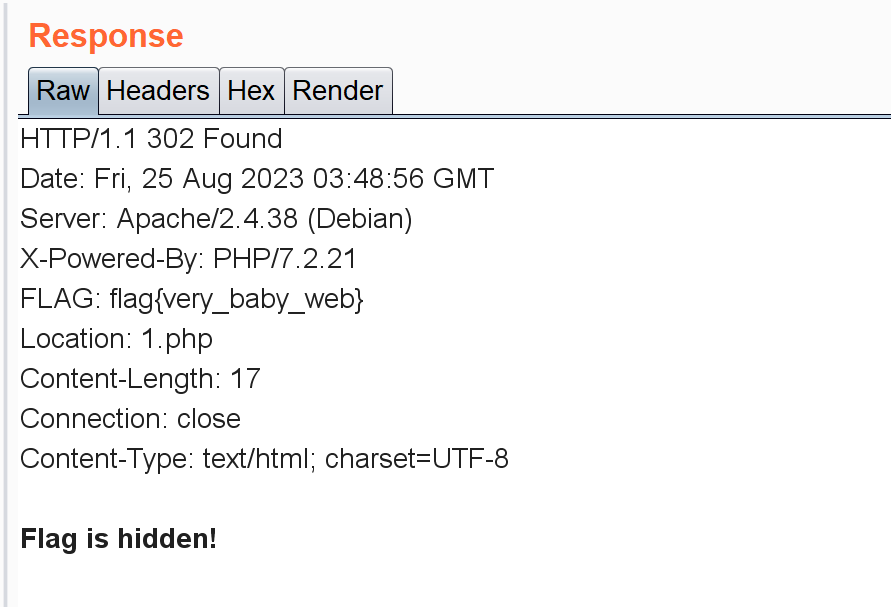Viewport: 891px width, 607px height.
Task: Click the Content-Length header line
Action: coord(140,379)
